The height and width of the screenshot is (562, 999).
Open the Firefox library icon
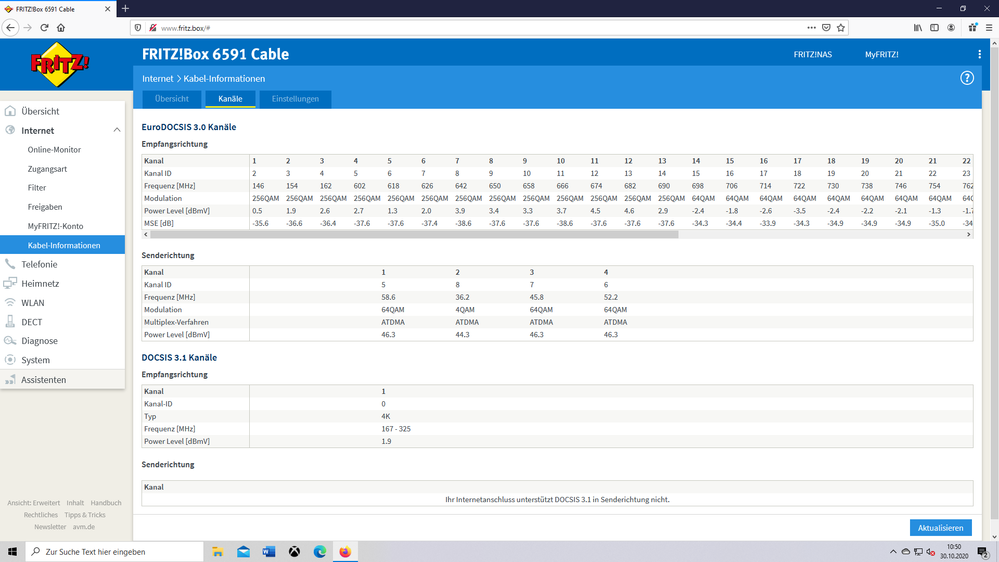click(x=917, y=27)
